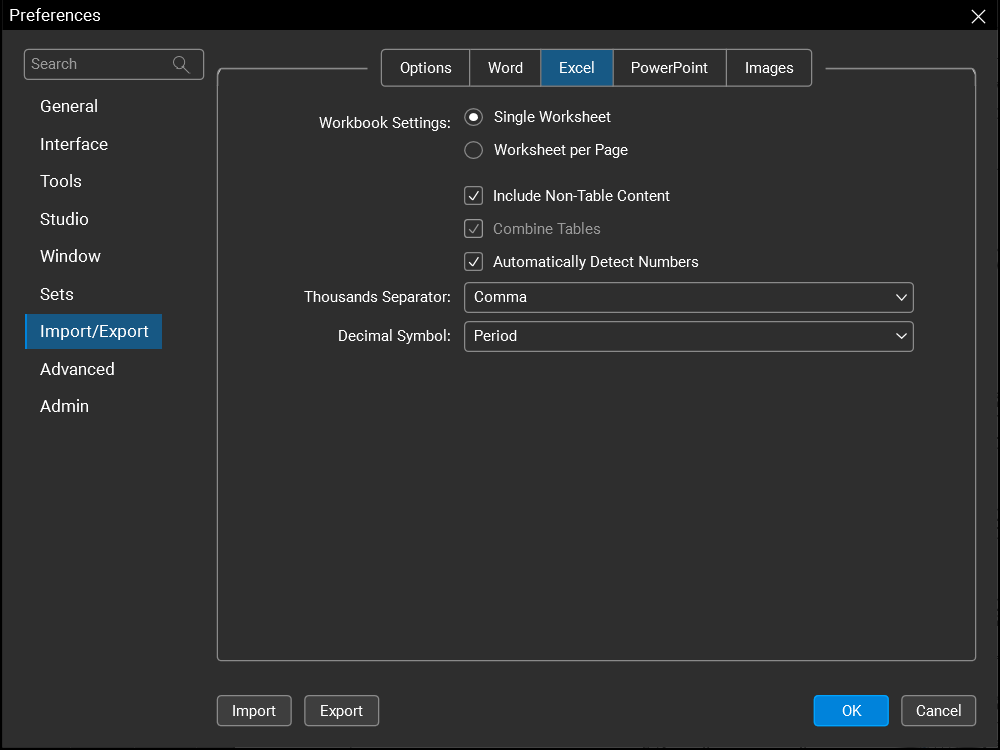Select the Single Worksheet radio button

click(x=474, y=117)
